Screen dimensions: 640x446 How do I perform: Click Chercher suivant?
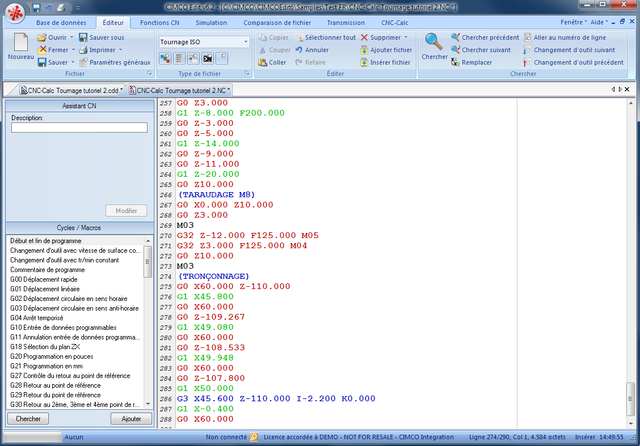pos(481,50)
